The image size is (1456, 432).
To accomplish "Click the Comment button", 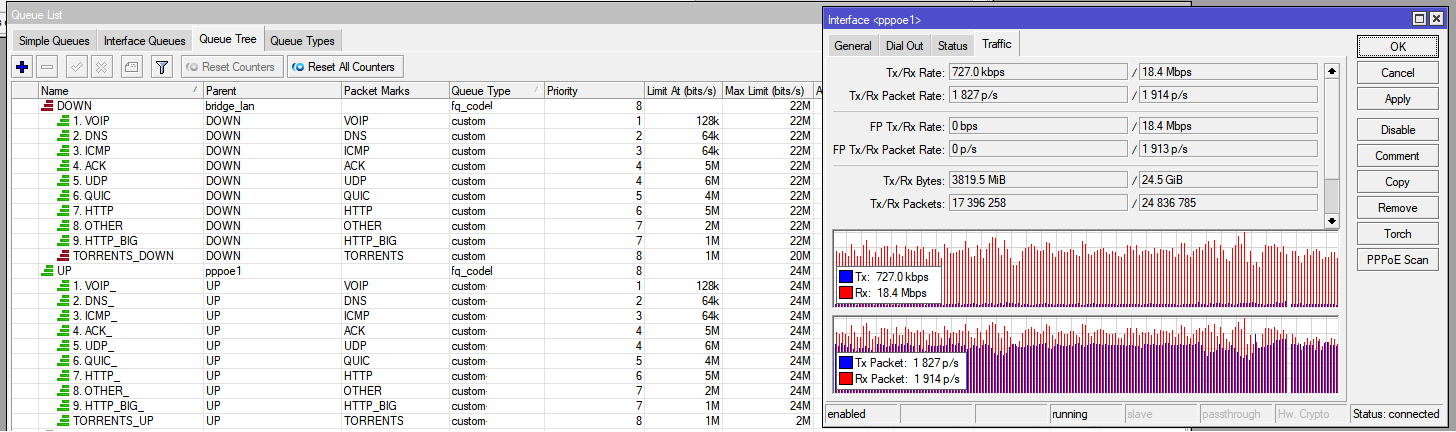I will point(1398,156).
